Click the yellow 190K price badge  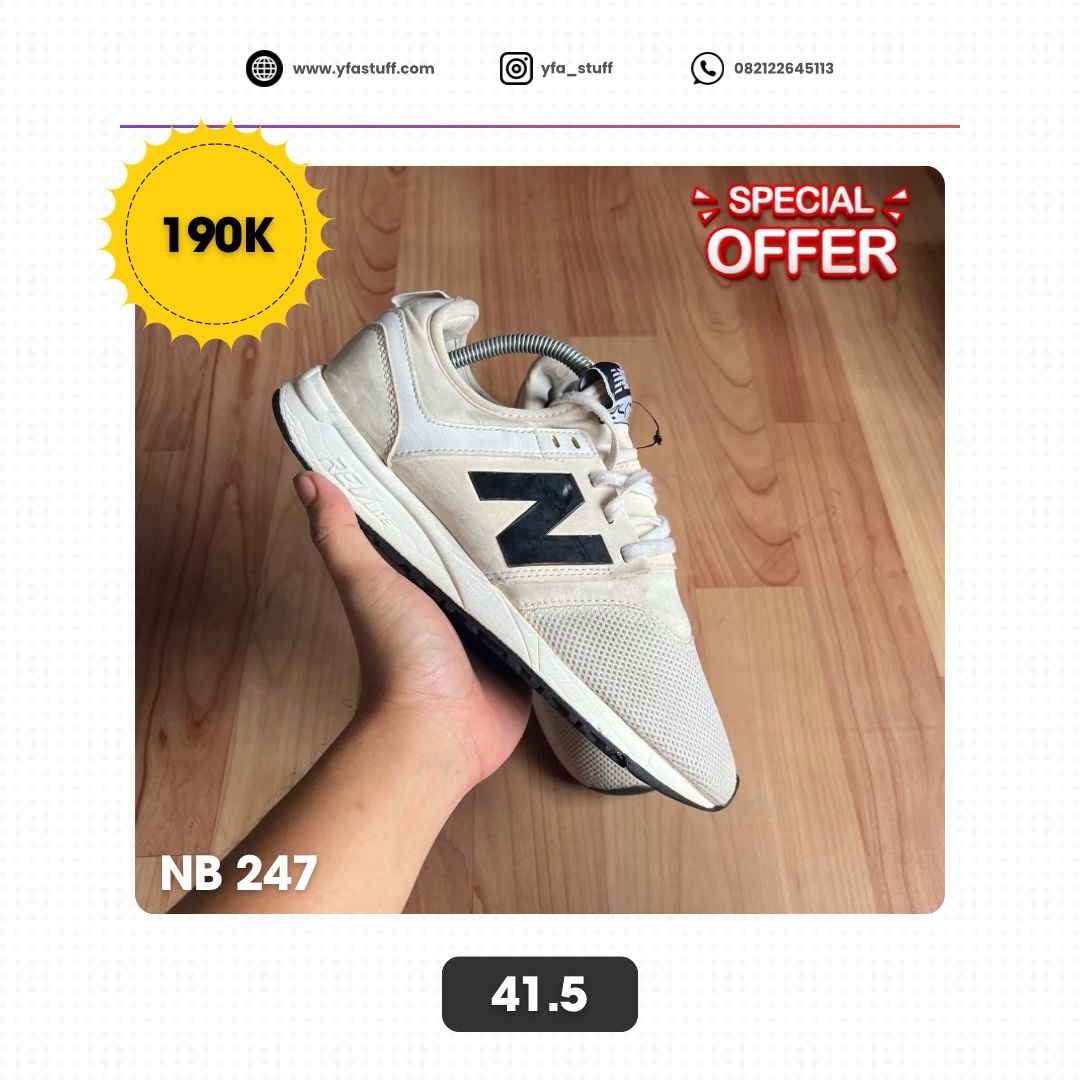pyautogui.click(x=217, y=234)
